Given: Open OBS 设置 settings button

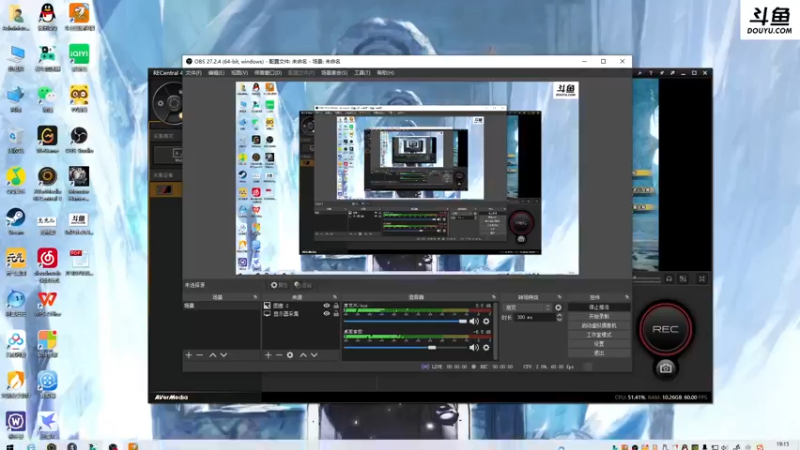Looking at the screenshot, I should [599, 344].
